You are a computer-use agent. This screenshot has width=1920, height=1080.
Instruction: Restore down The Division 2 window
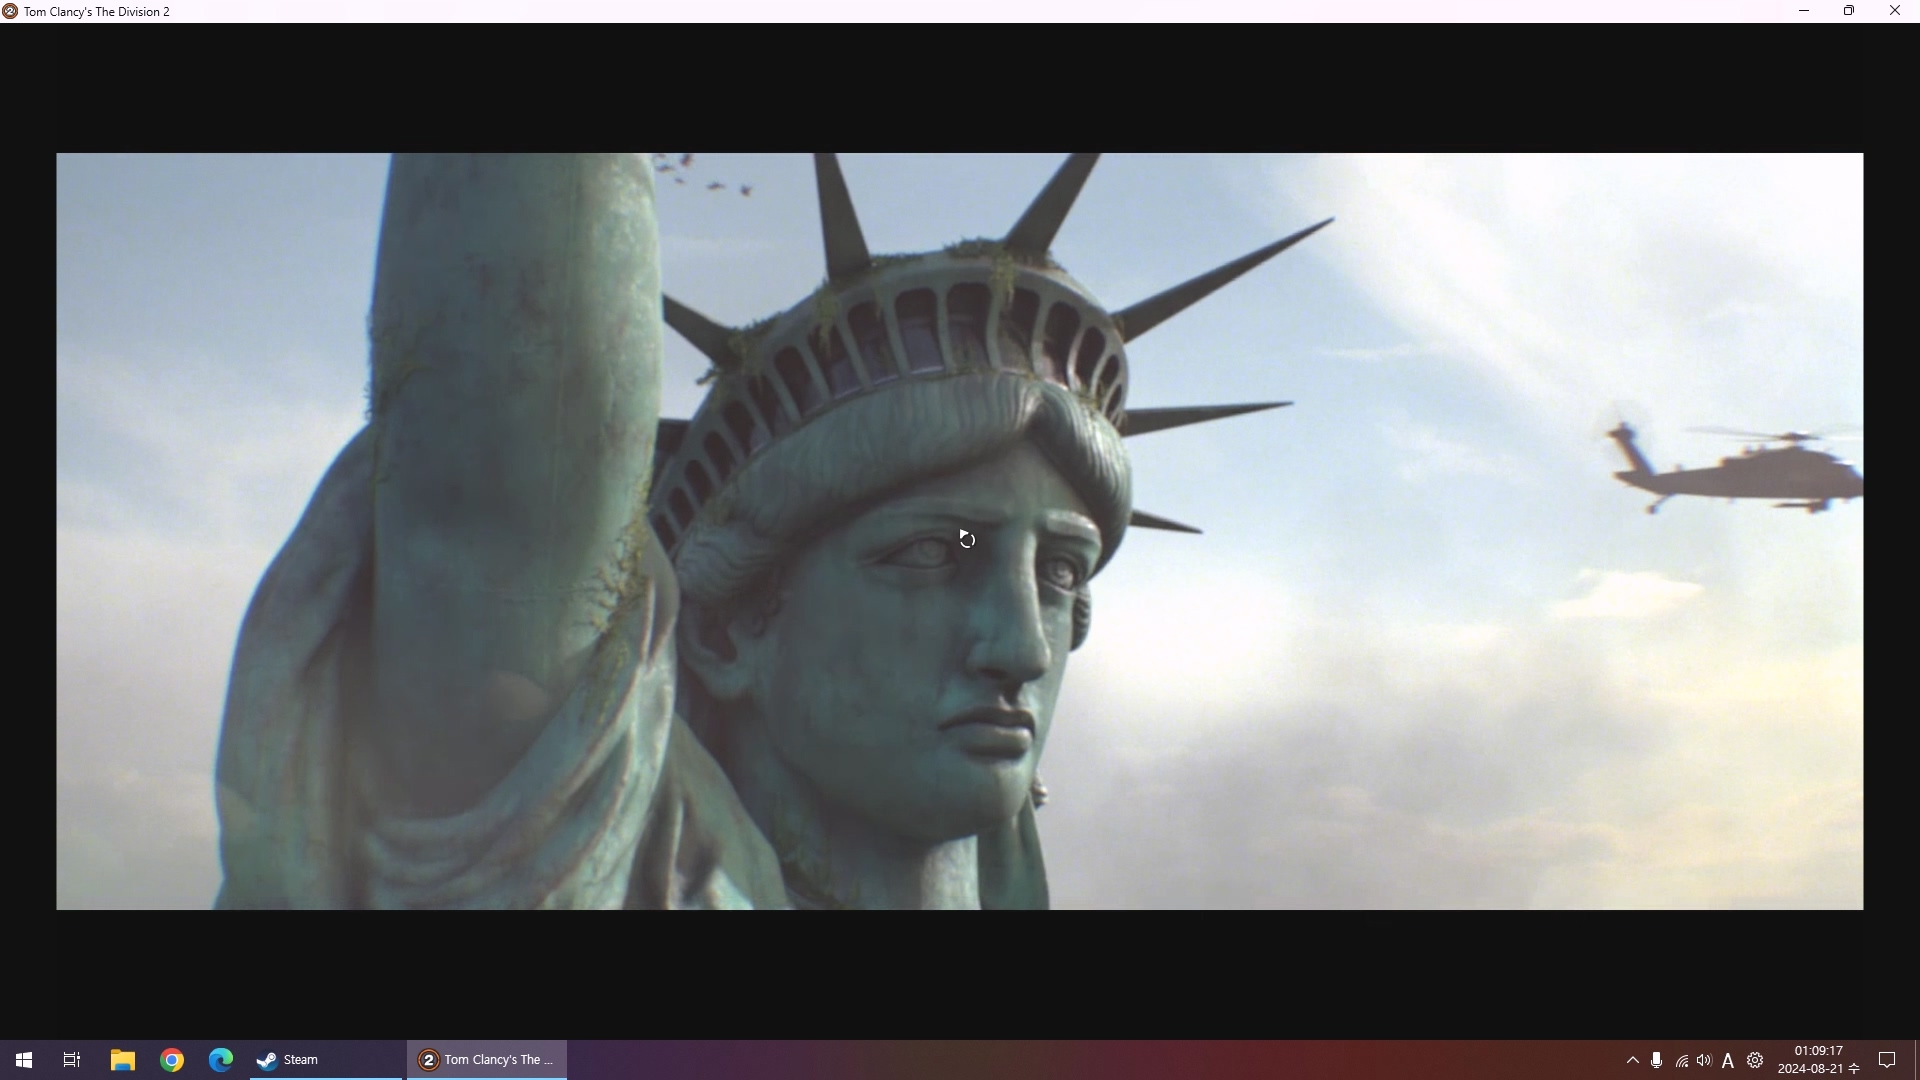1849,11
